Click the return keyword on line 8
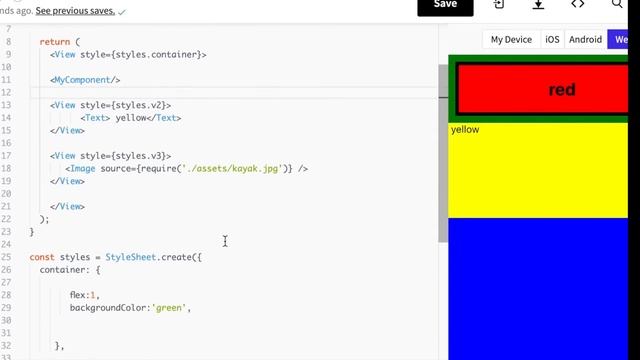Screen dimensions: 640x360 coord(55,42)
